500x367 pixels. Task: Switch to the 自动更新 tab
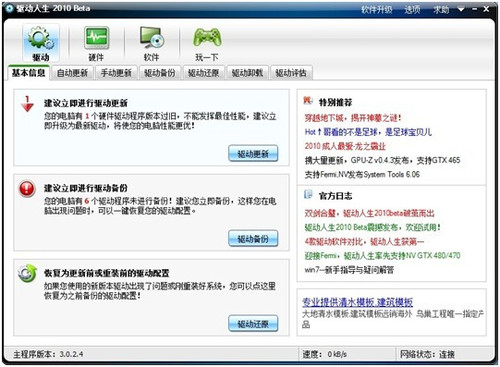click(x=72, y=73)
